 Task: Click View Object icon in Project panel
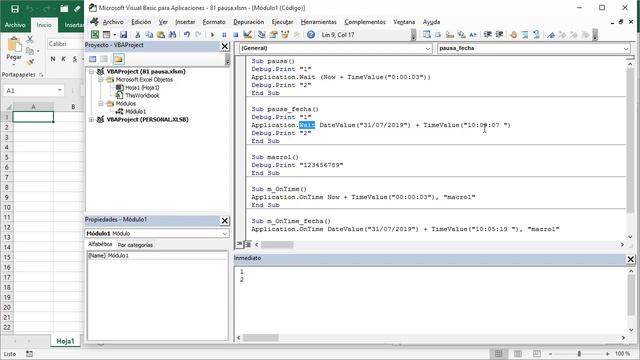pyautogui.click(x=104, y=59)
